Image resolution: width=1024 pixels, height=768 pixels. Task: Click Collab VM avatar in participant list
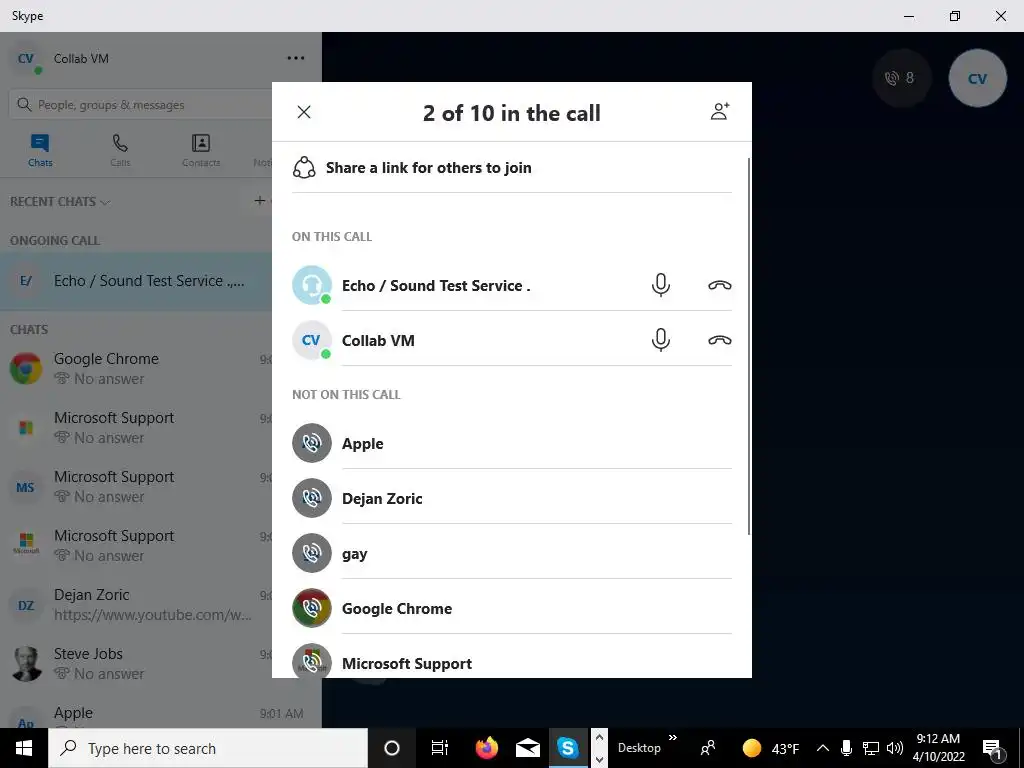(x=312, y=340)
